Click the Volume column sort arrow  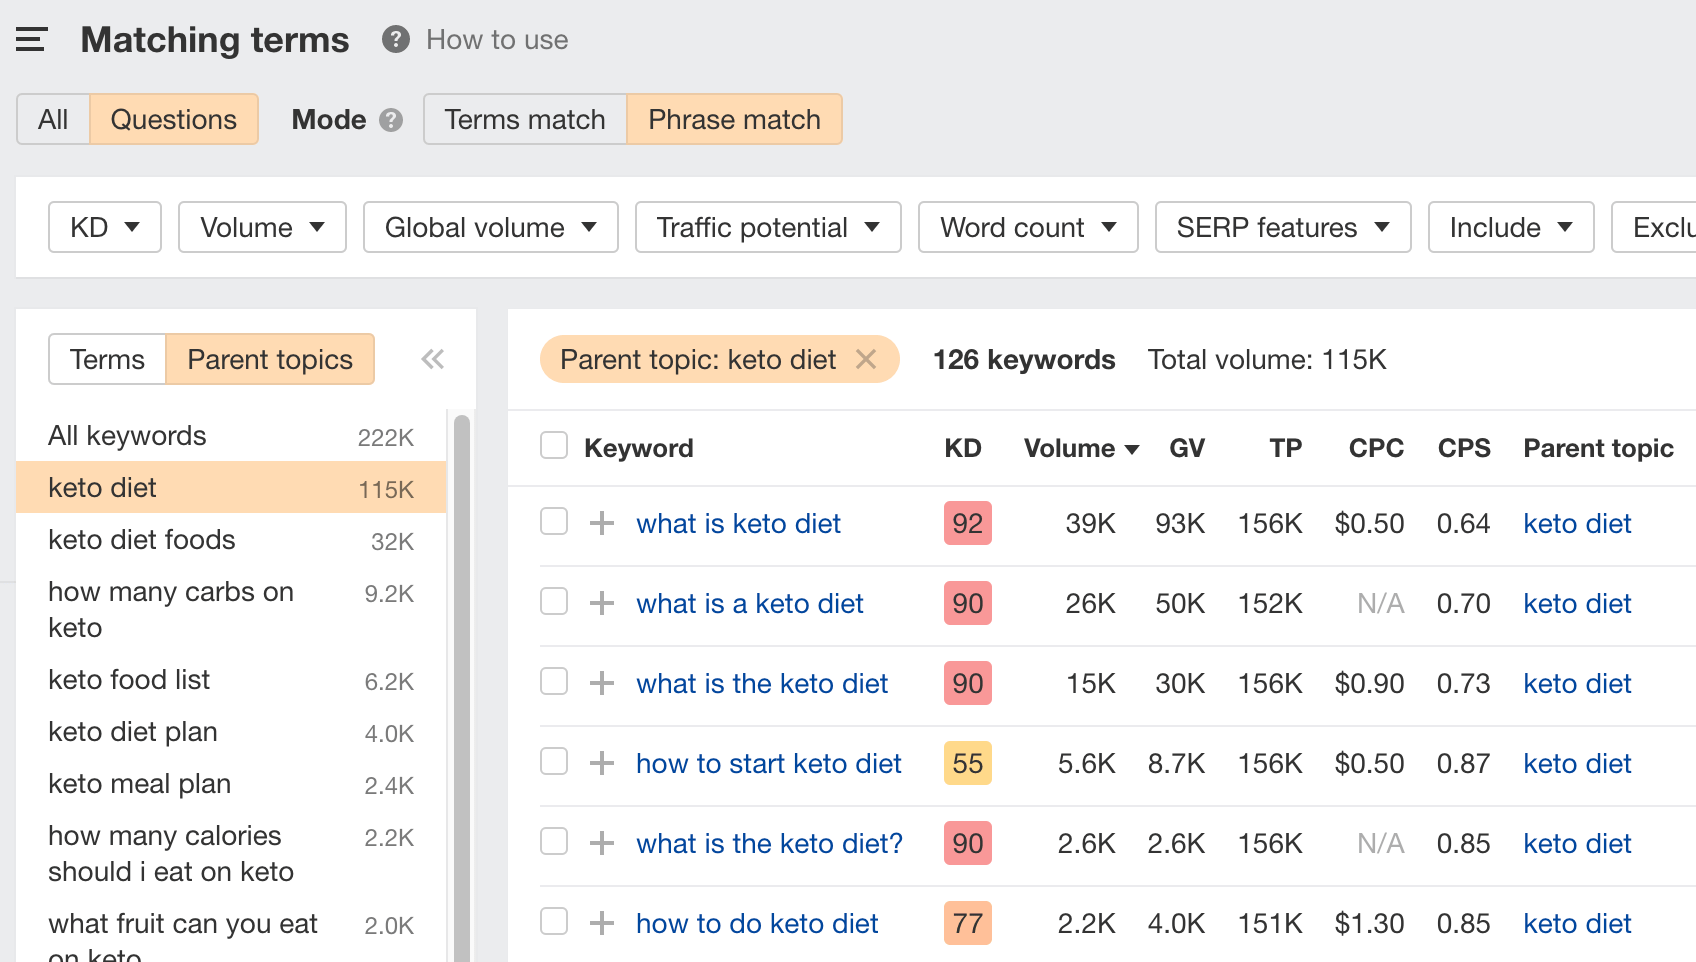[1131, 449]
